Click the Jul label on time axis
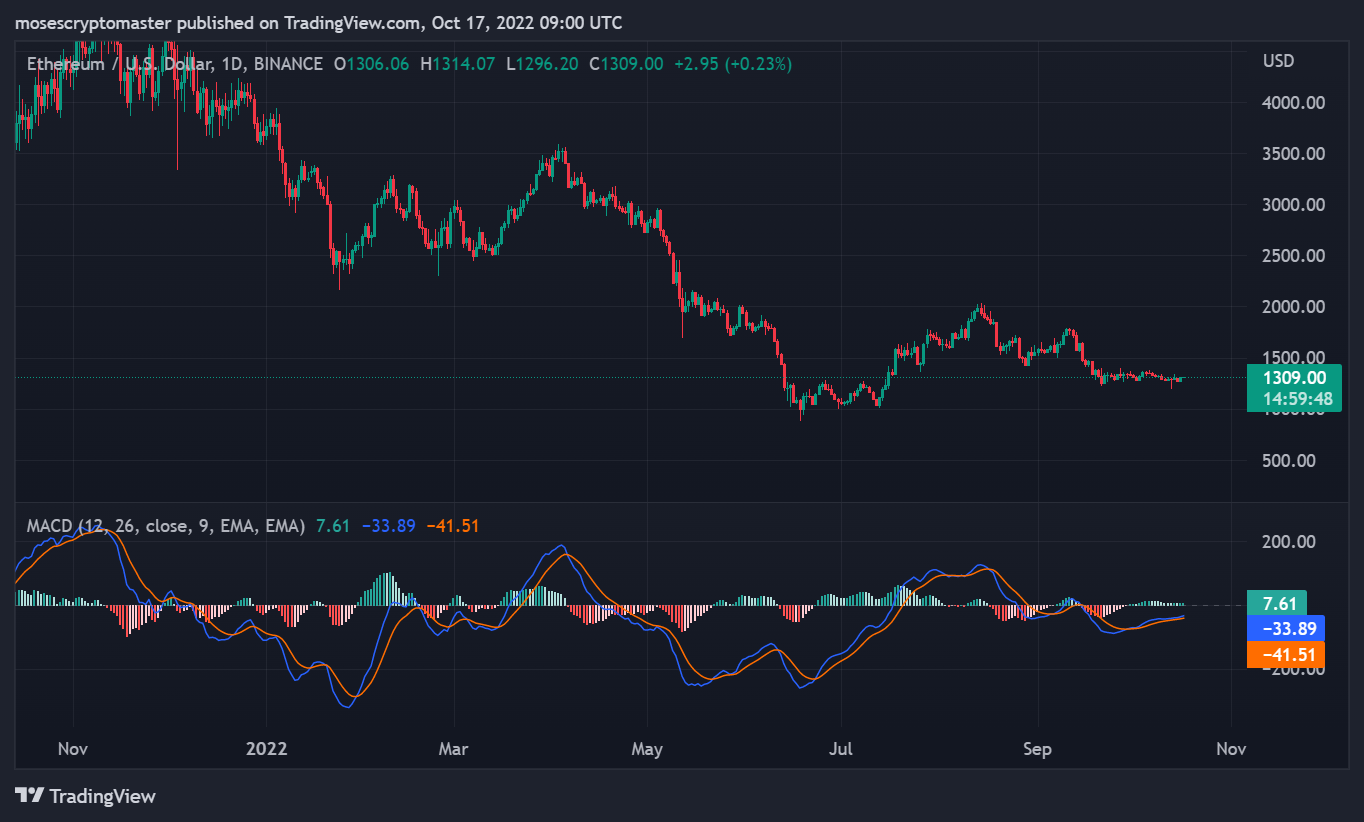The width and height of the screenshot is (1364, 822). pyautogui.click(x=840, y=749)
